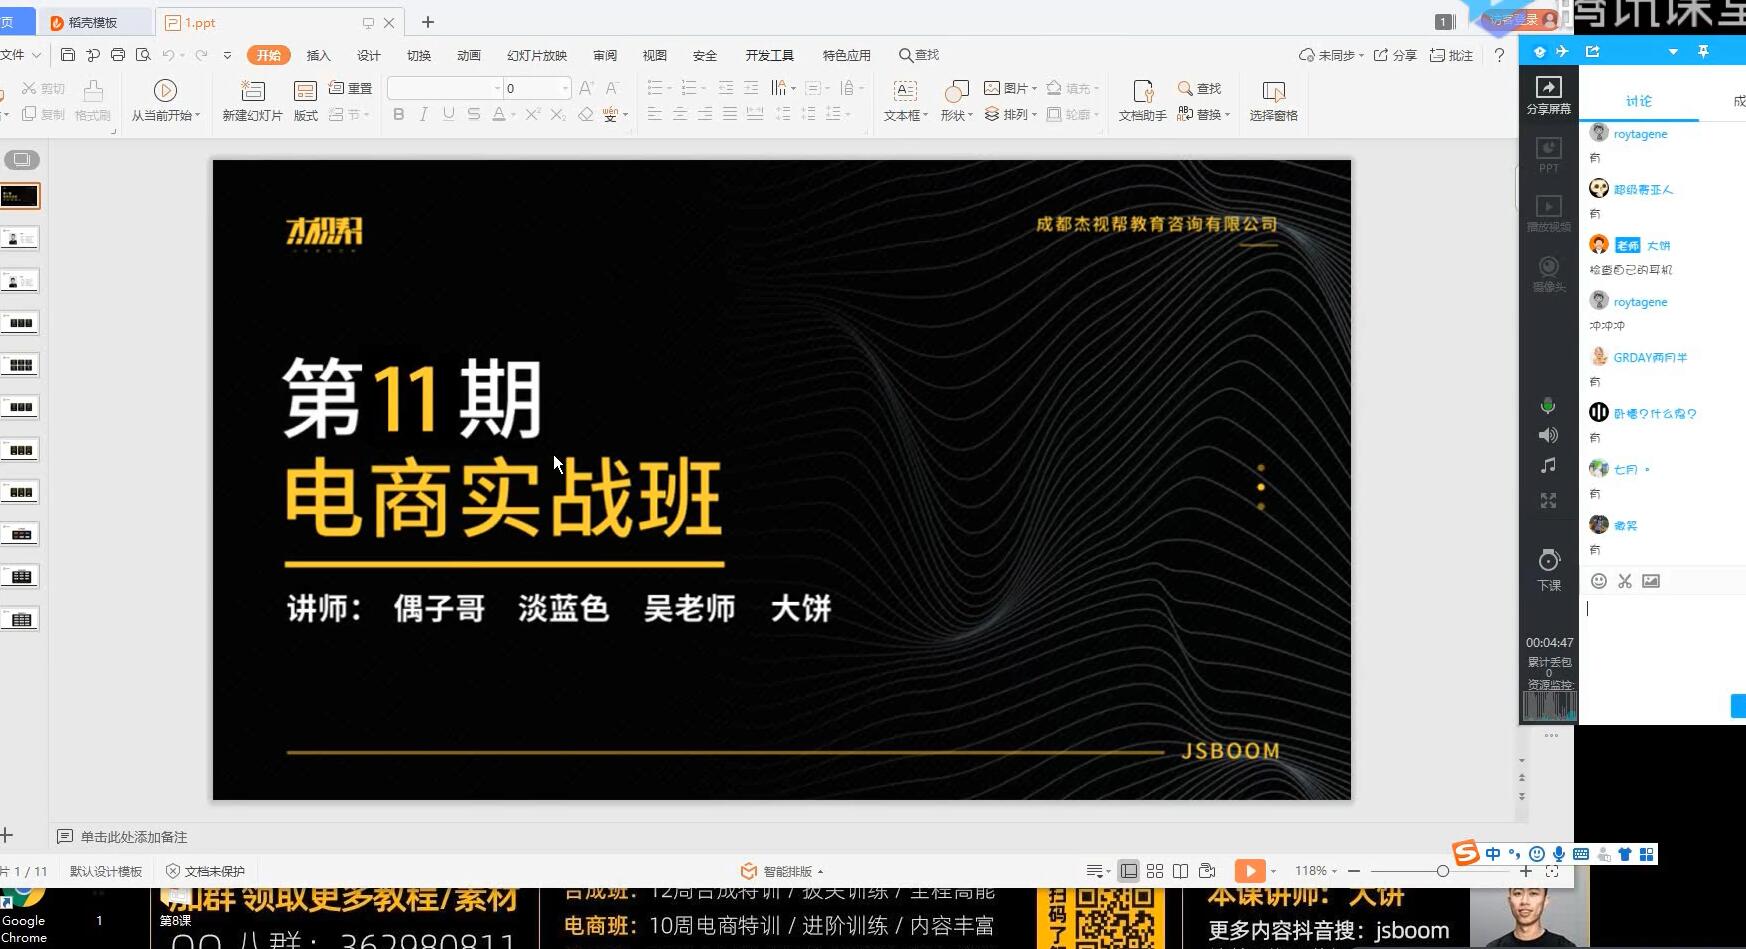Switch to slide sorter grid view
The width and height of the screenshot is (1746, 949).
coord(1155,871)
